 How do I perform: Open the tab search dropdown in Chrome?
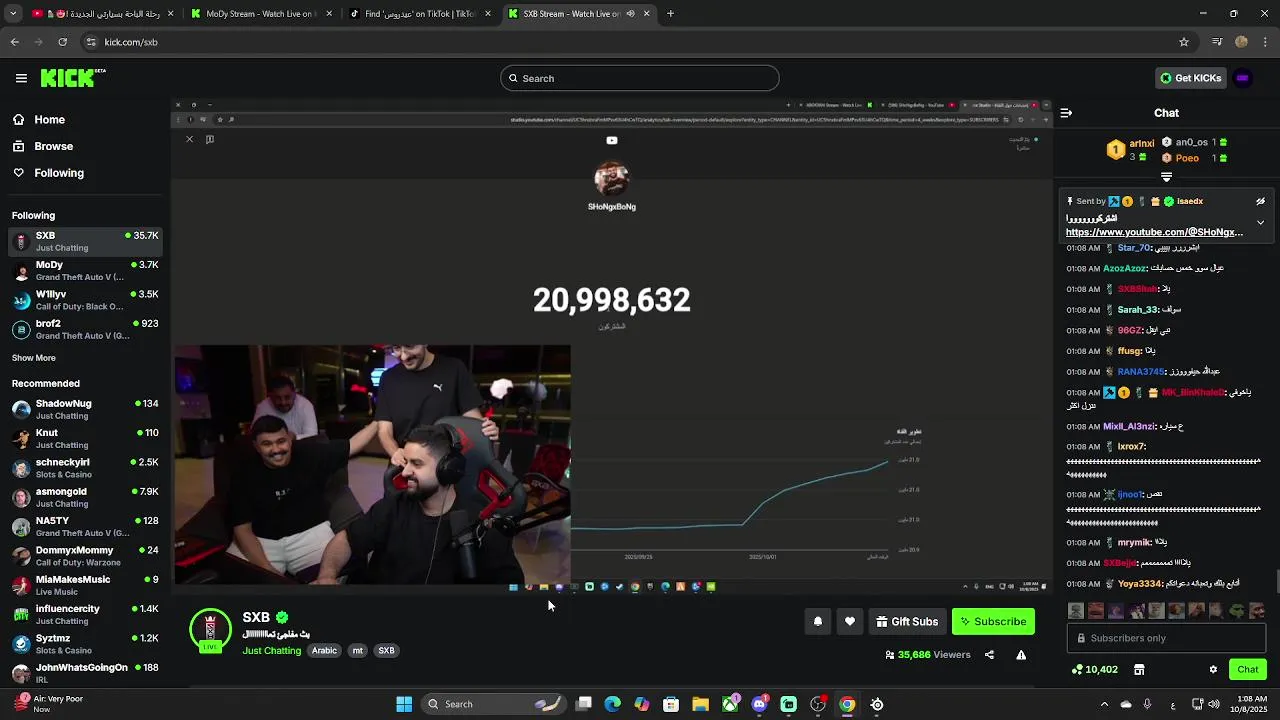[x=13, y=14]
